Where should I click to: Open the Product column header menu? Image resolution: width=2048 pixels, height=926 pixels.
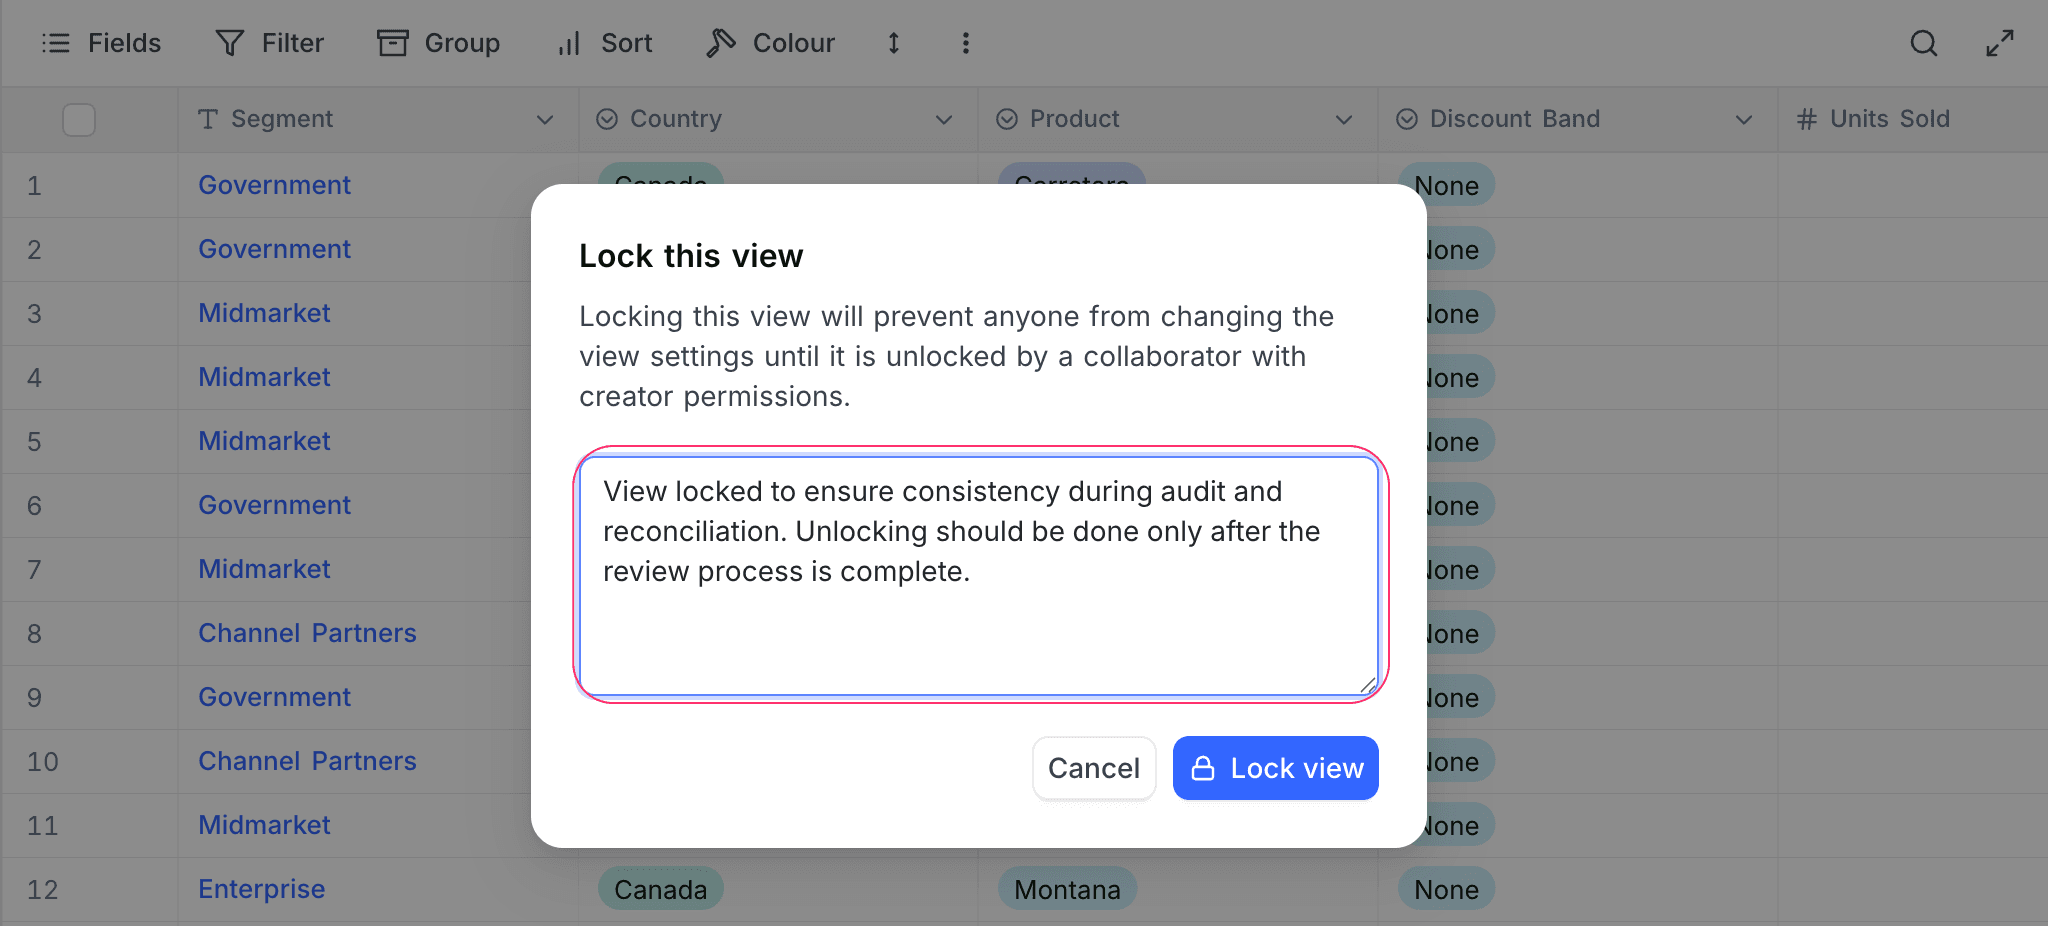[1343, 120]
